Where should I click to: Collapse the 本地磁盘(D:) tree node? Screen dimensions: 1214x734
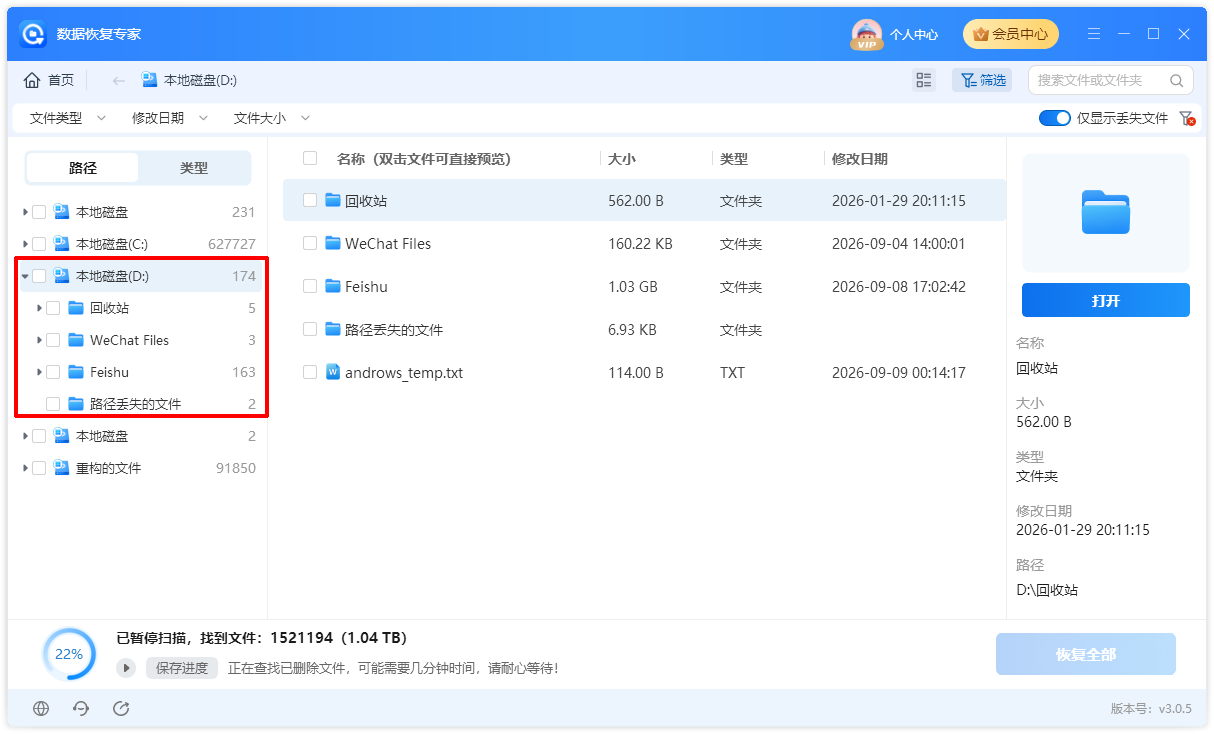(x=25, y=276)
